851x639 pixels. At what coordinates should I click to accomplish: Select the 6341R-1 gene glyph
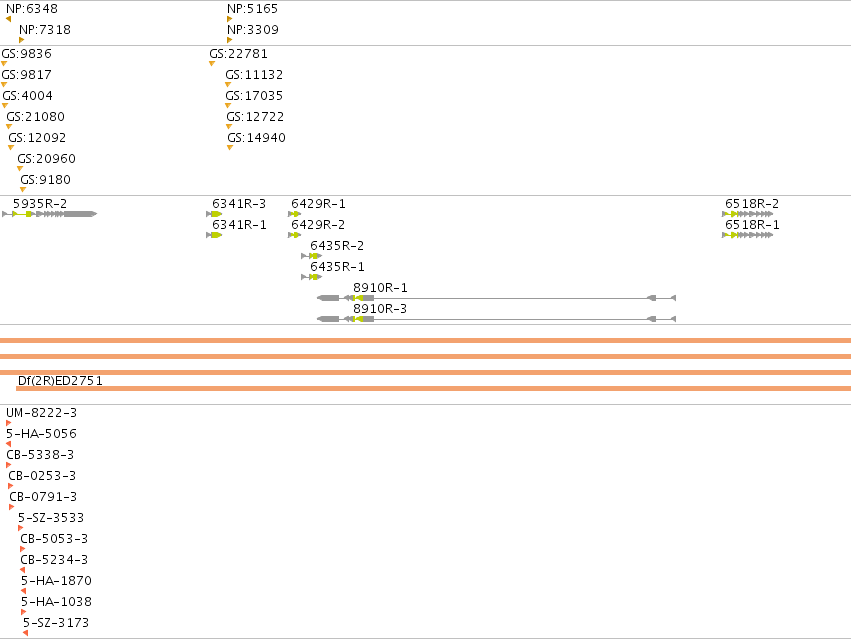[x=214, y=235]
